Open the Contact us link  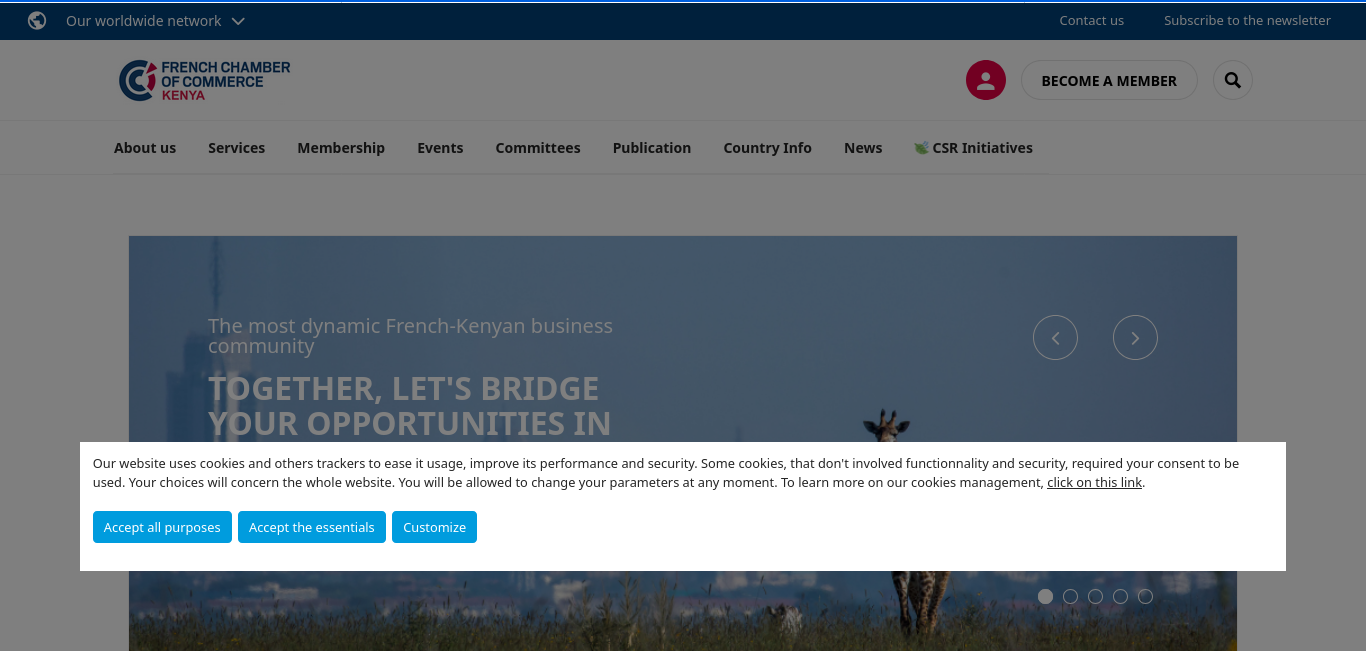1092,20
